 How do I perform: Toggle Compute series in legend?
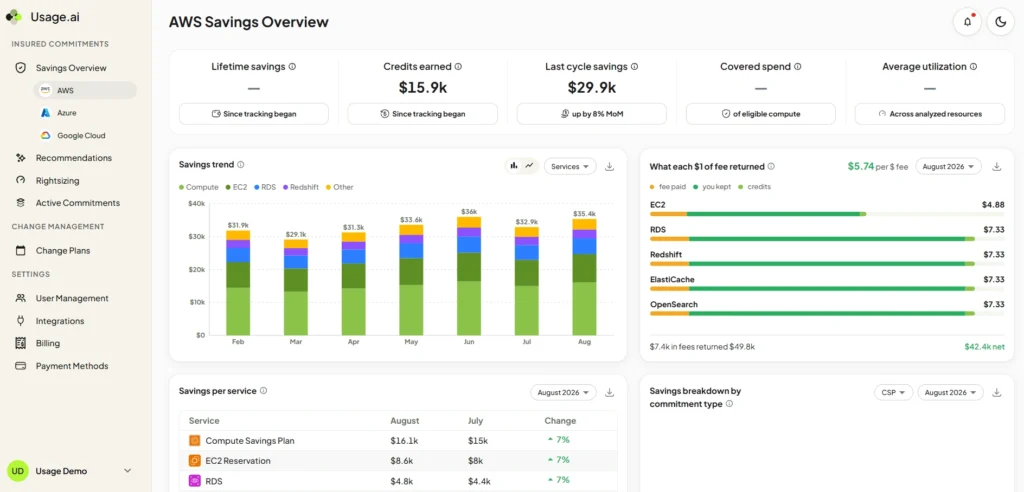(x=199, y=188)
